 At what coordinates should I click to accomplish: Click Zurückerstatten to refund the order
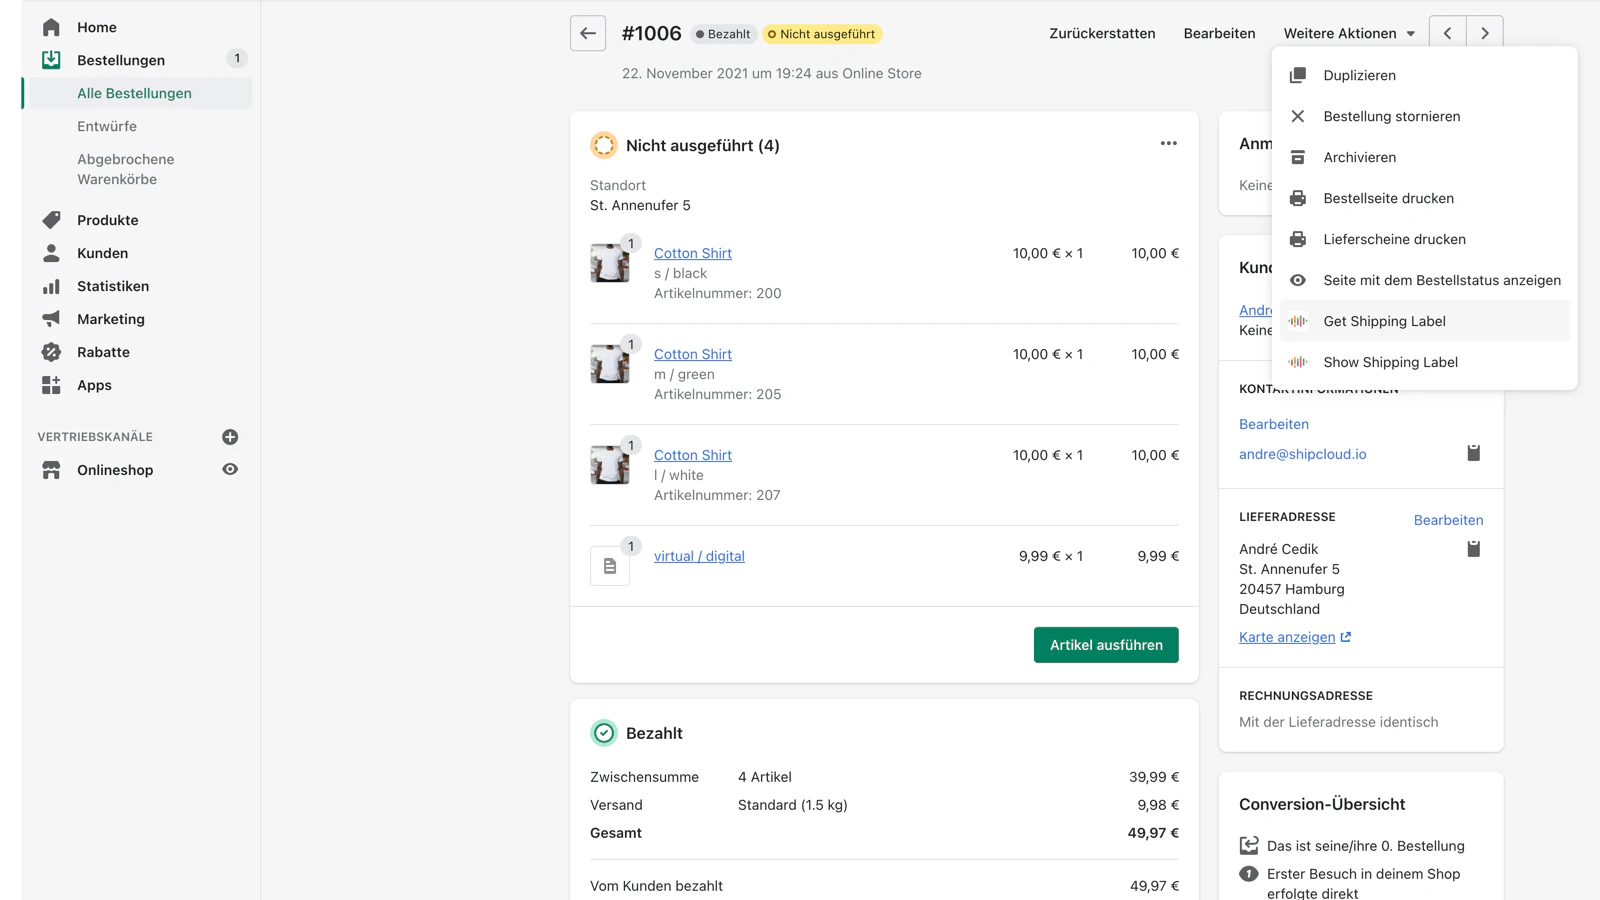(1102, 32)
